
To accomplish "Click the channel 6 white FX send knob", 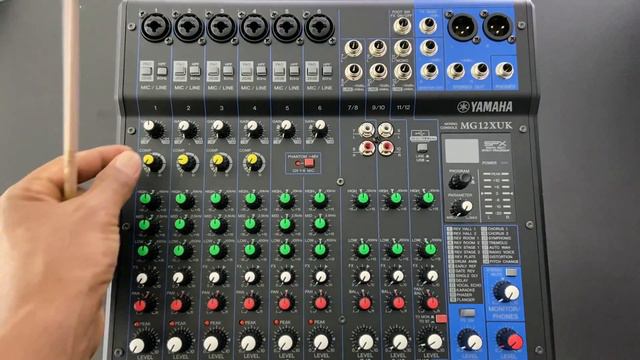I will (x=321, y=277).
